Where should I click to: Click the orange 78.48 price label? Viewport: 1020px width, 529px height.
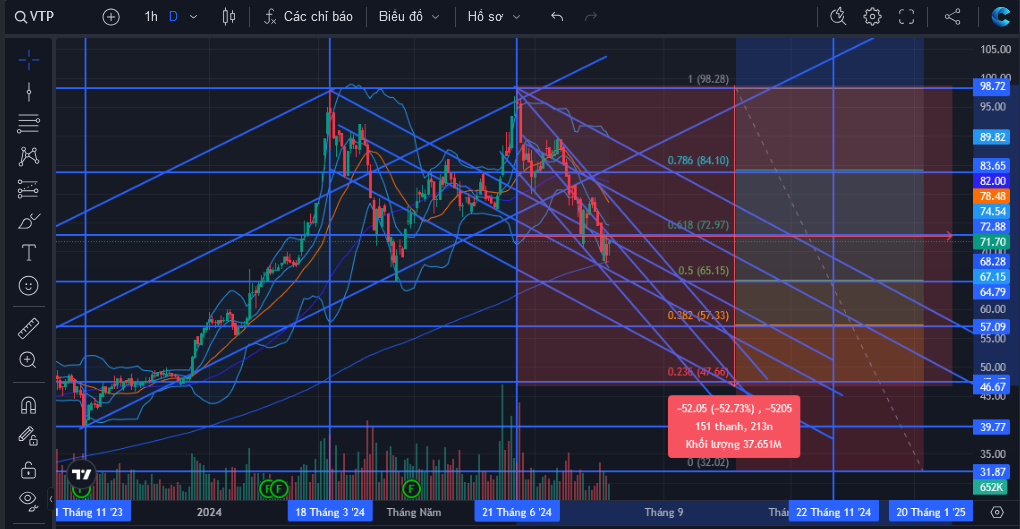click(x=992, y=196)
